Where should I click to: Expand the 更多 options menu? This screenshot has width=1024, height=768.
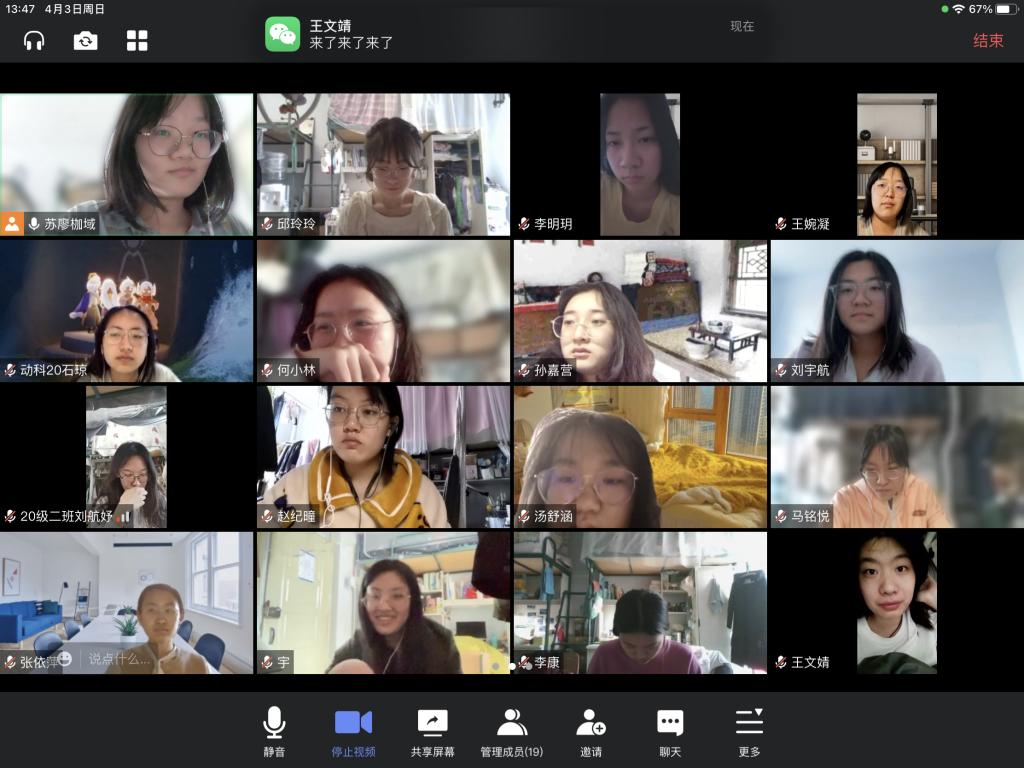coord(749,731)
